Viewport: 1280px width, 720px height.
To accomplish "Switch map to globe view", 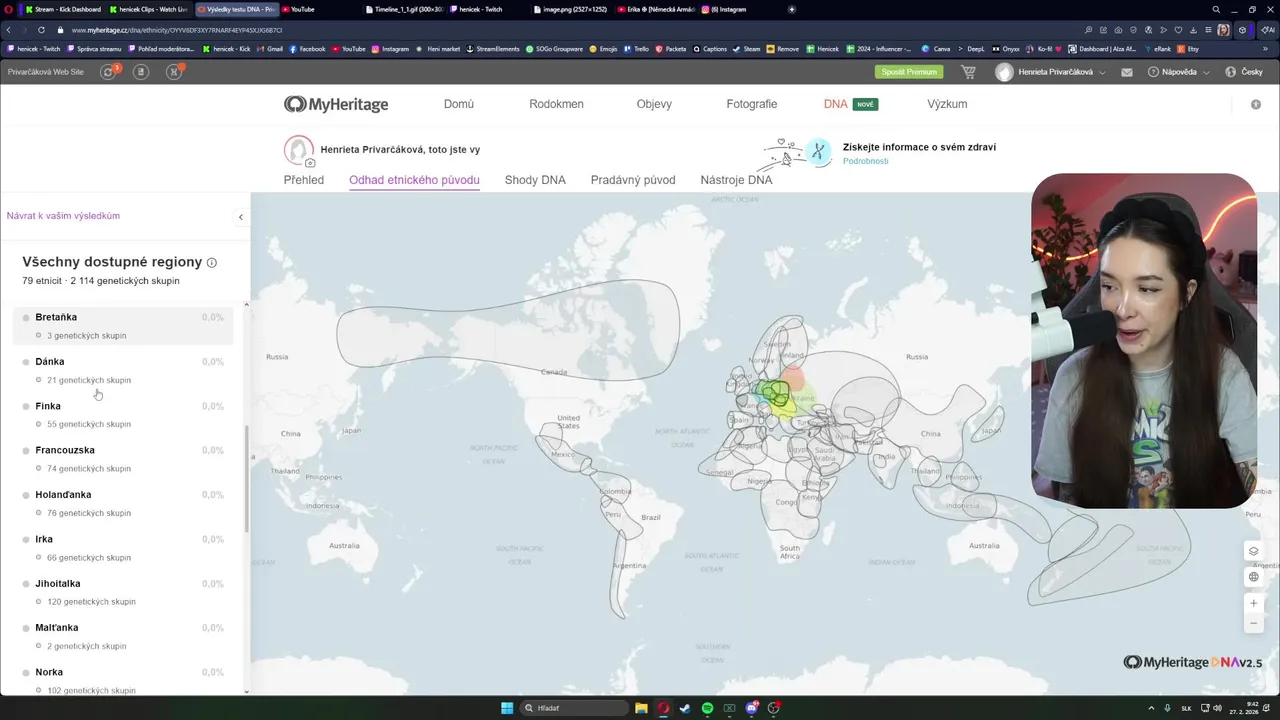I will click(x=1253, y=577).
